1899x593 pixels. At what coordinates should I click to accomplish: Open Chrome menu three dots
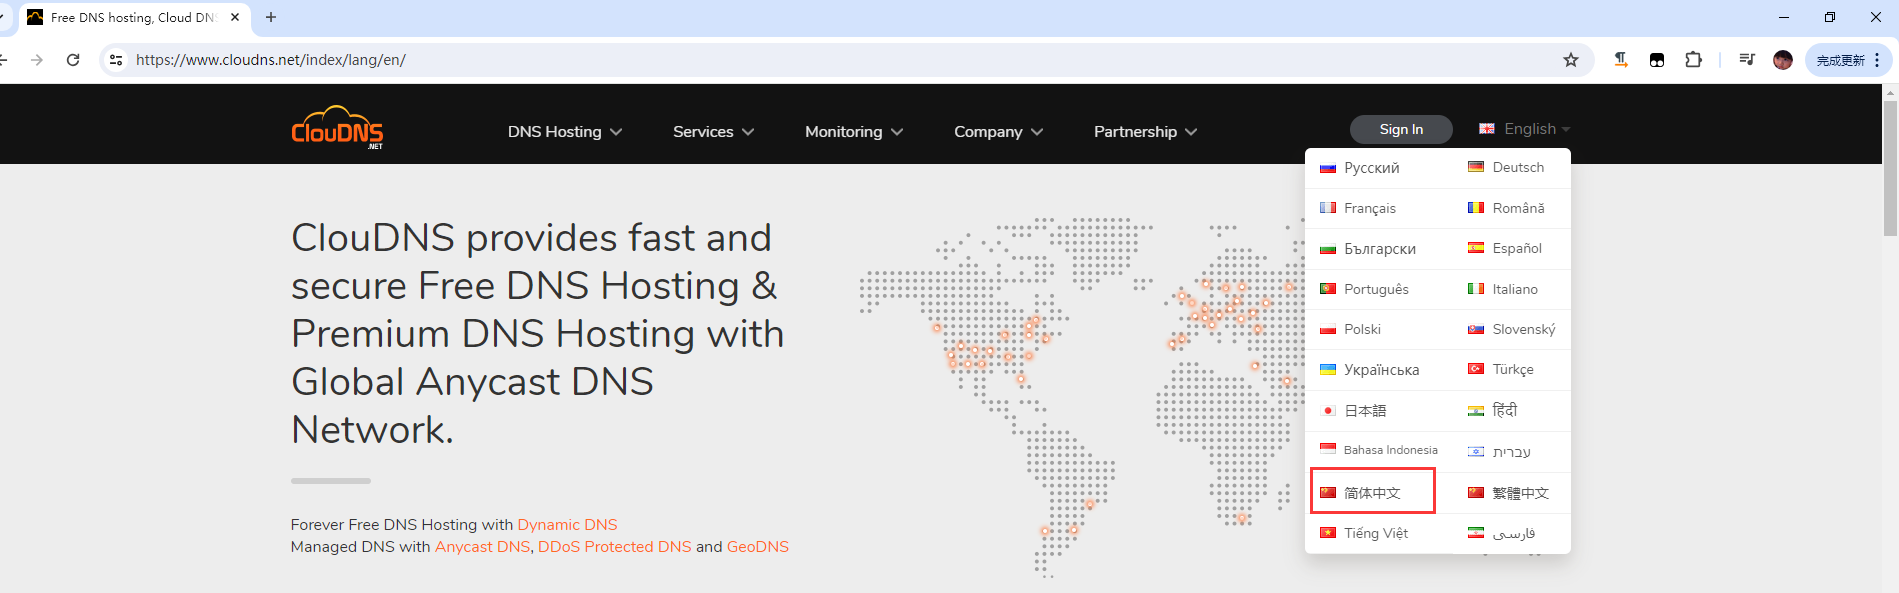point(1877,60)
